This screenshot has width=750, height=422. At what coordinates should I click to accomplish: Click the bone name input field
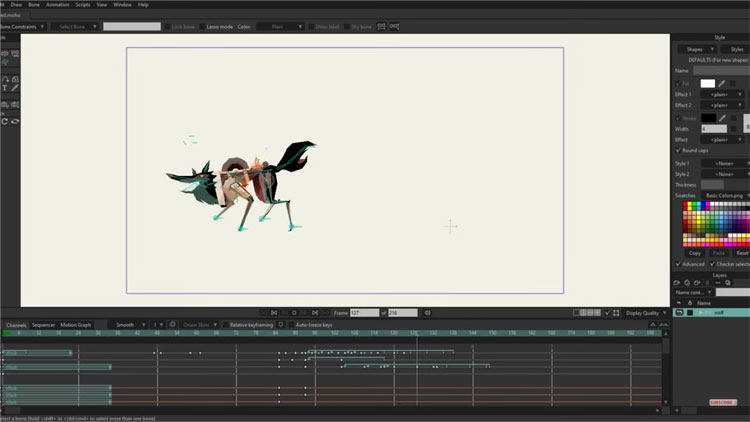tap(132, 27)
